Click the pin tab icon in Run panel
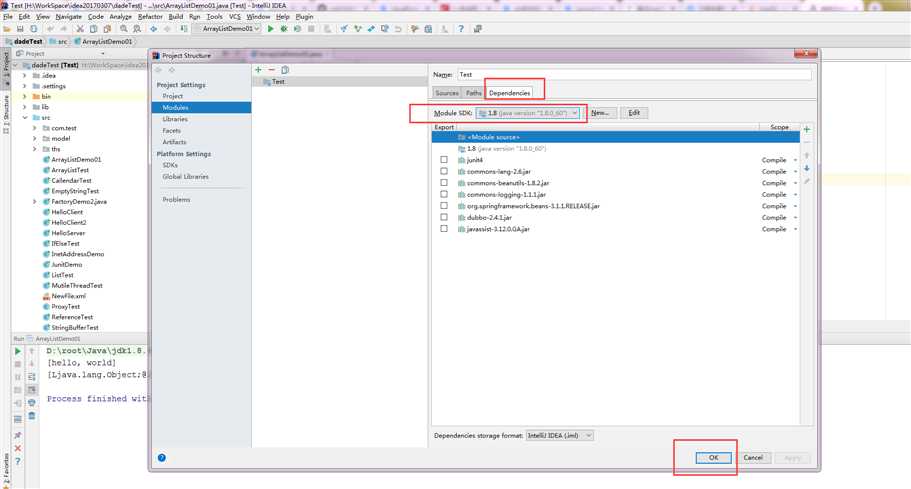 click(x=17, y=435)
